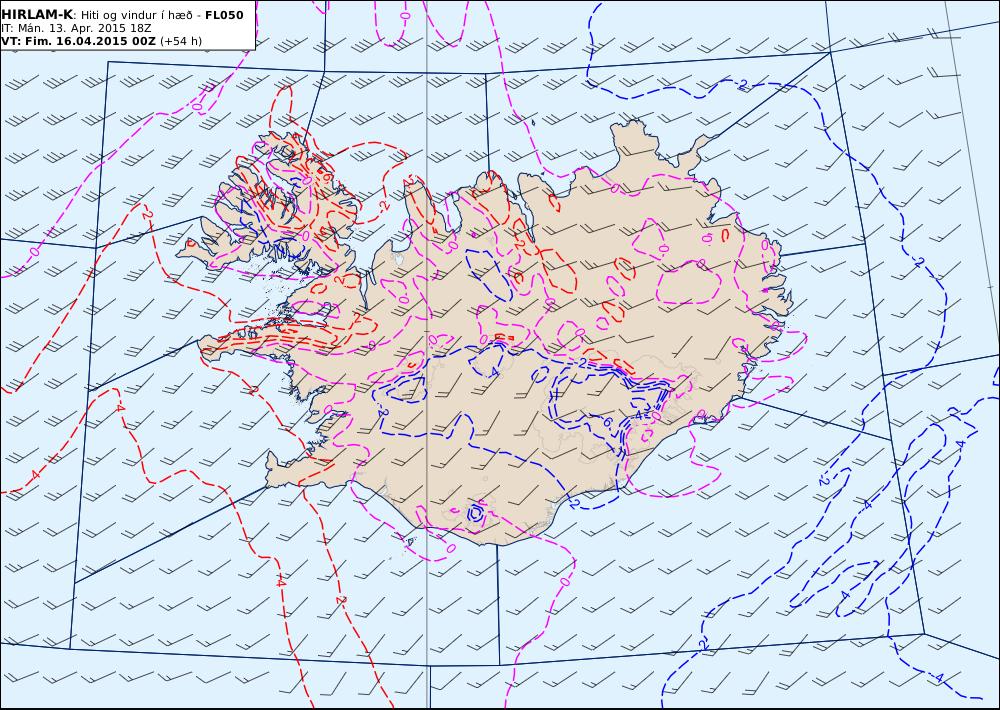Select the 'IT: Mán. 13. Apr. 2015 18Z' line

click(77, 28)
